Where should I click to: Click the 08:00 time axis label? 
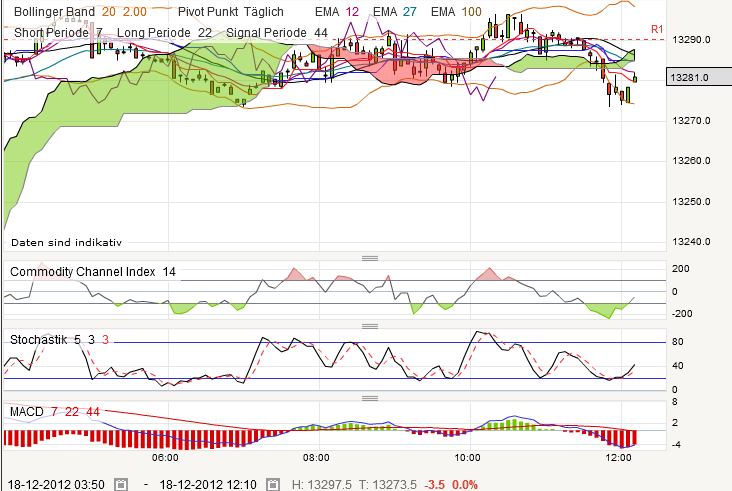(317, 457)
